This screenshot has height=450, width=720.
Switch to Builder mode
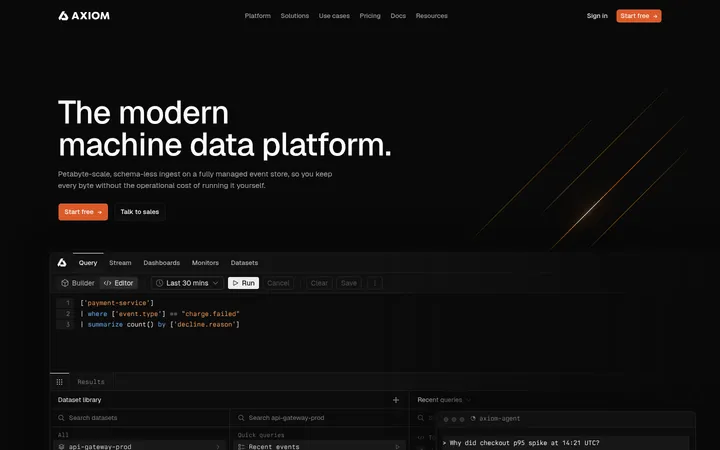78,283
